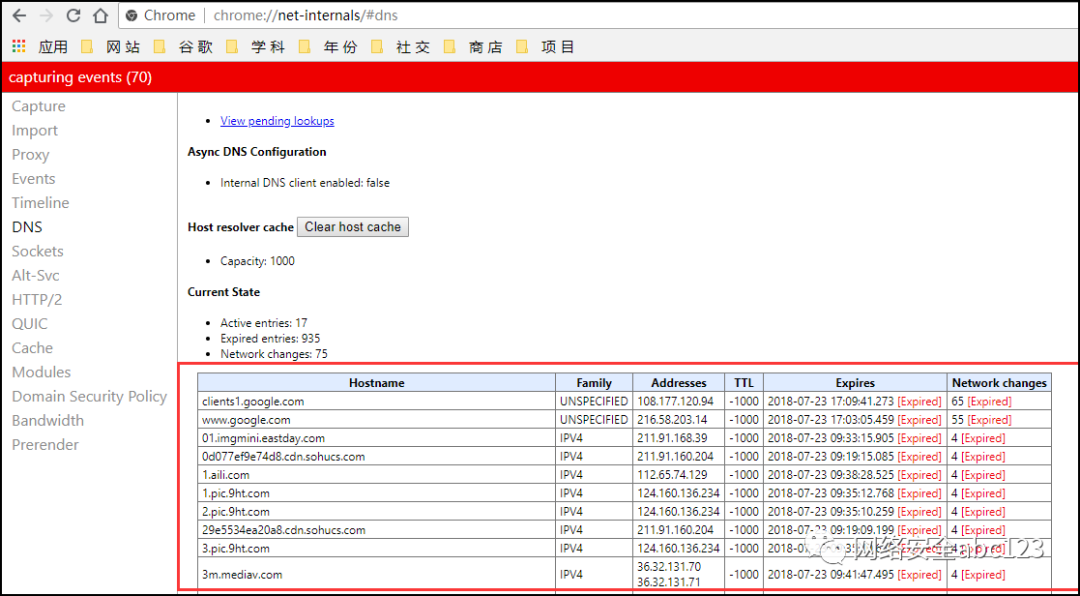Viewport: 1080px width, 596px height.
Task: Select the Cache sidebar tab
Action: click(x=32, y=347)
